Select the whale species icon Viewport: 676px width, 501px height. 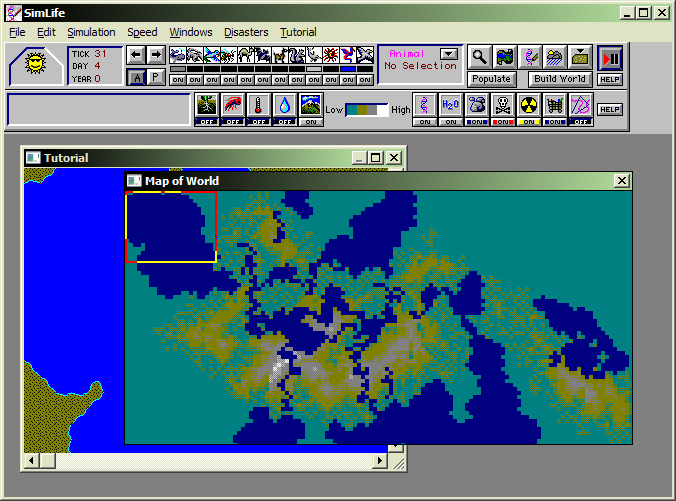[x=178, y=55]
